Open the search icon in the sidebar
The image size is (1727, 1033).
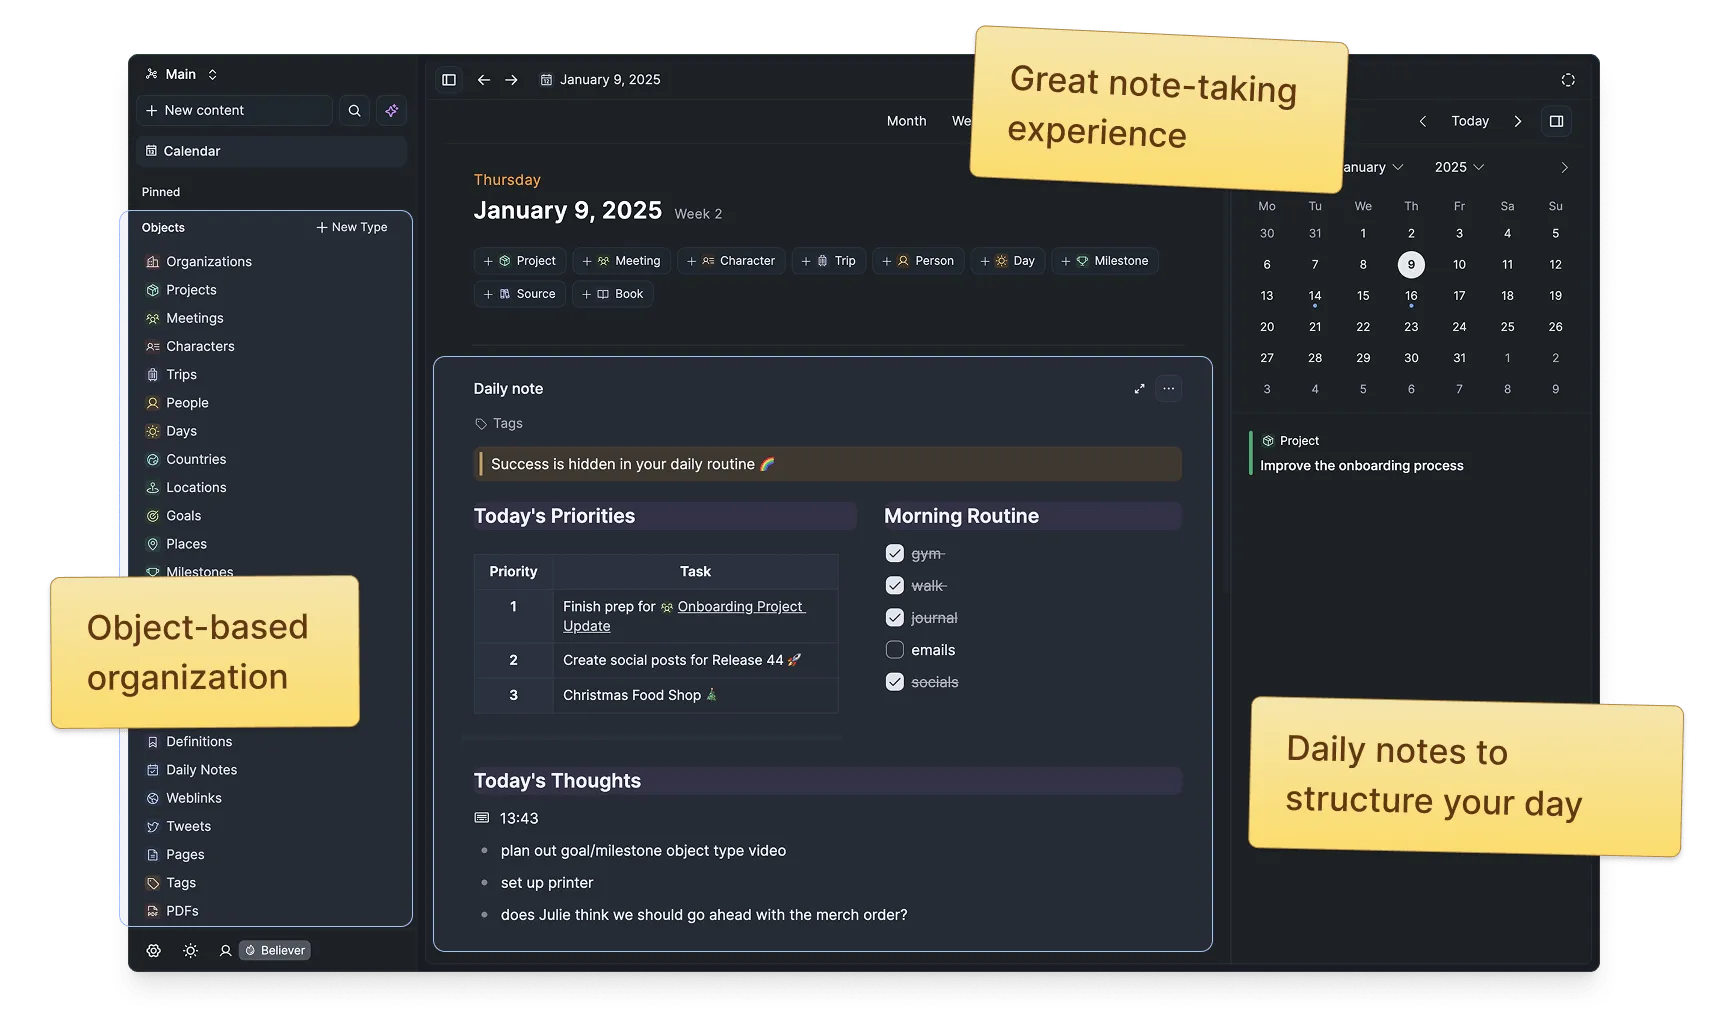(354, 110)
